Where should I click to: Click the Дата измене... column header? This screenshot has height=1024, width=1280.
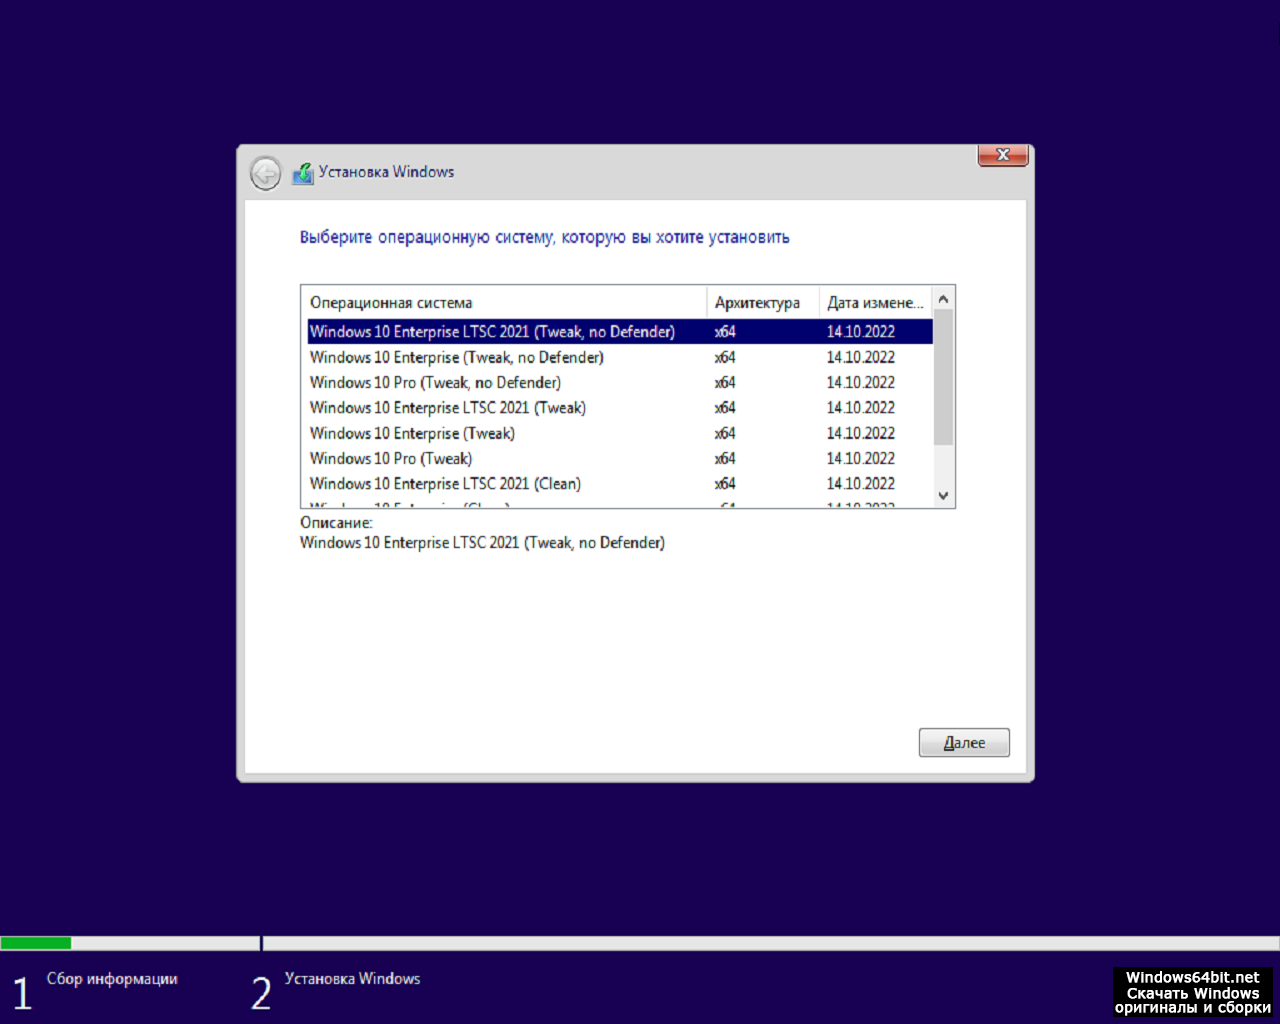pyautogui.click(x=874, y=303)
